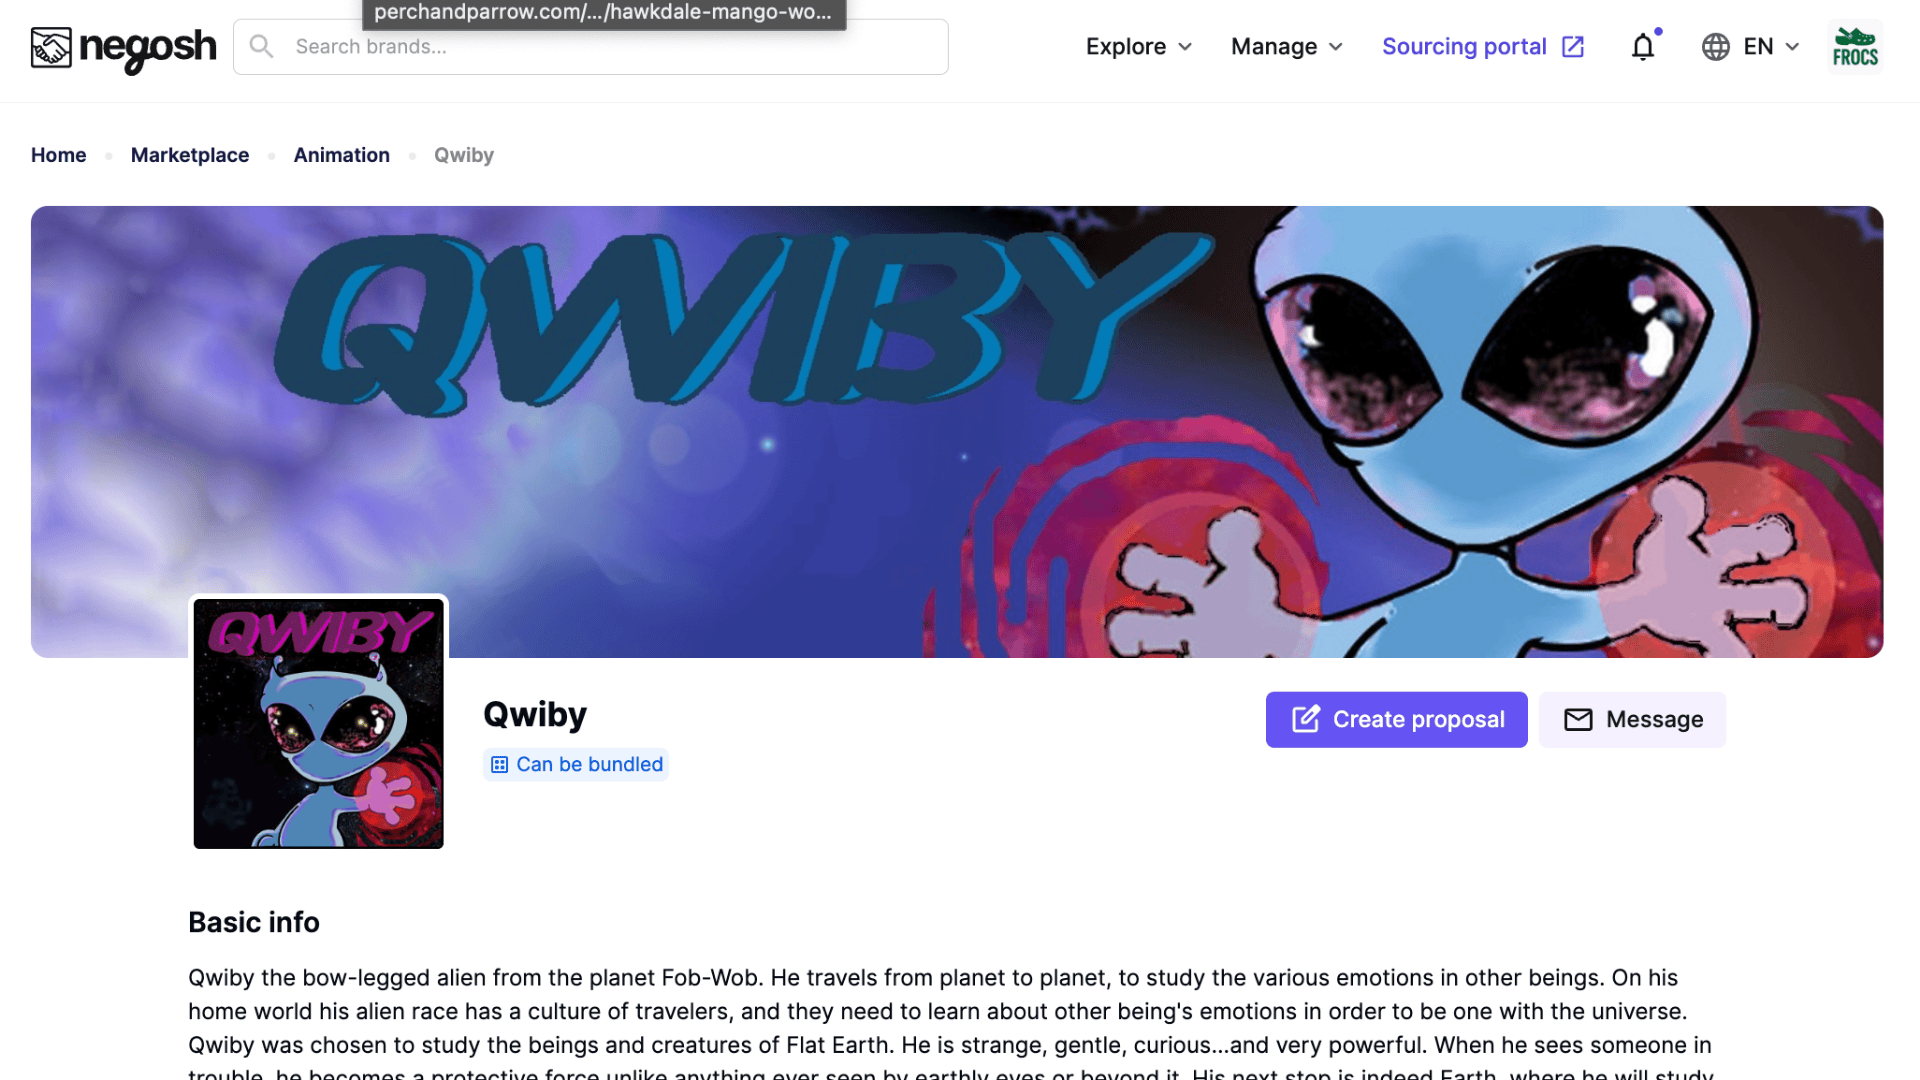This screenshot has width=1920, height=1080.
Task: Open the notifications bell
Action: click(x=1643, y=47)
